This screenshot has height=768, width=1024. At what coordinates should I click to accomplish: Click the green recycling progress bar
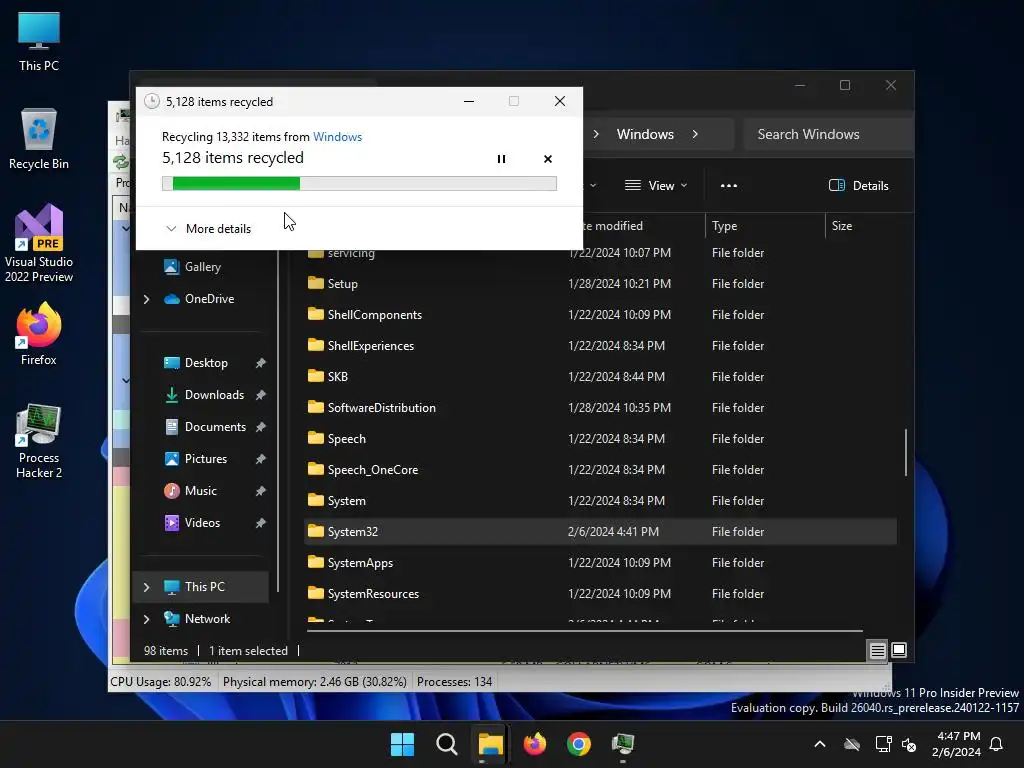359,184
